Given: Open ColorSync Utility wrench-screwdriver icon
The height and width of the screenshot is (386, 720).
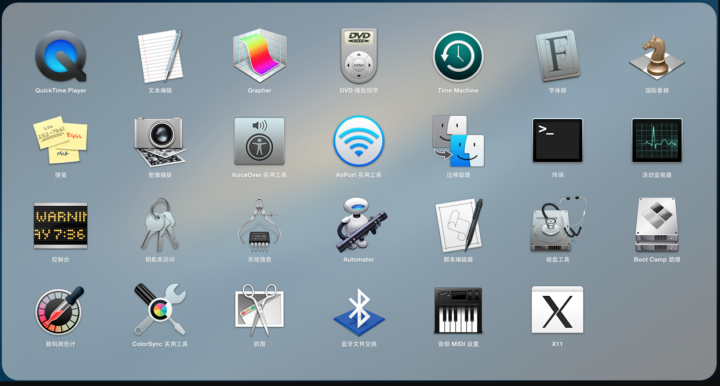Looking at the screenshot, I should [160, 309].
